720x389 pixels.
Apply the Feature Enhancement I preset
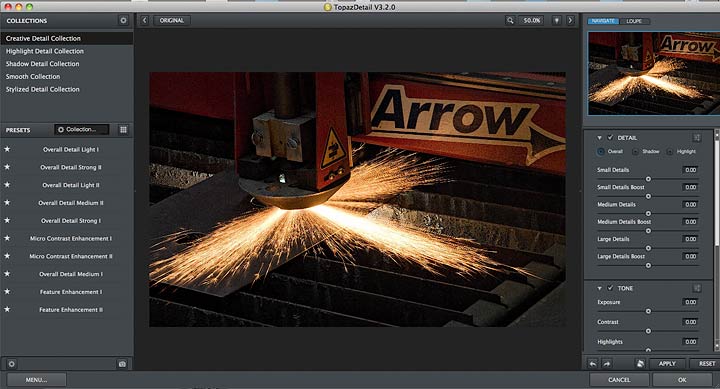coord(70,292)
